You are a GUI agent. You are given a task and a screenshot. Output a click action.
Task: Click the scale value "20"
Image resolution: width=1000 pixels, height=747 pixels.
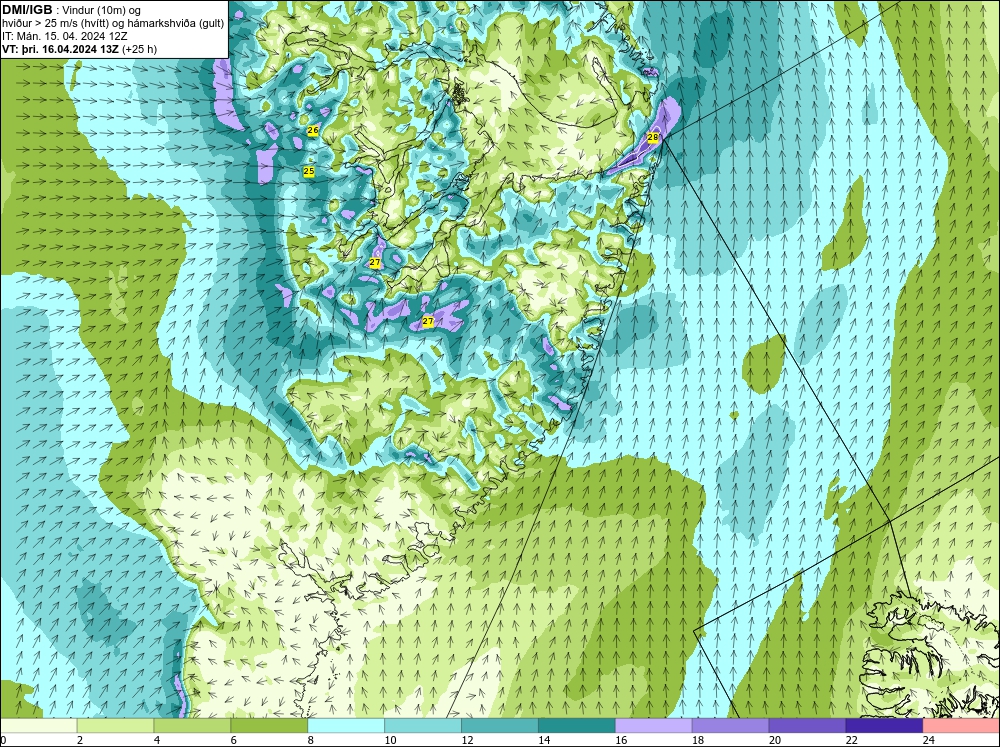coord(774,740)
